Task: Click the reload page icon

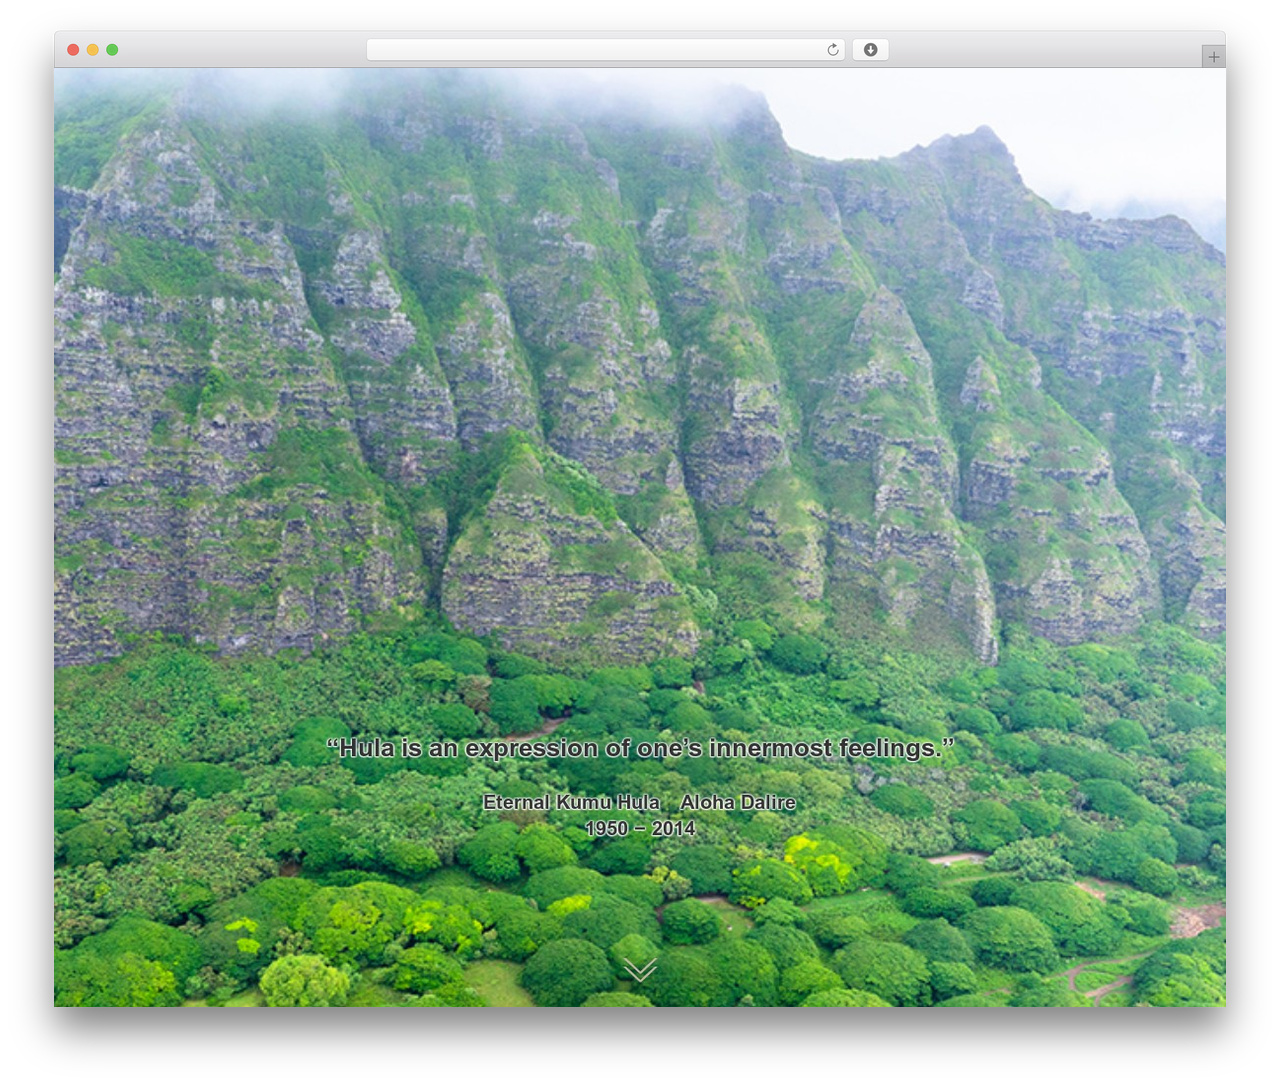Action: (832, 50)
